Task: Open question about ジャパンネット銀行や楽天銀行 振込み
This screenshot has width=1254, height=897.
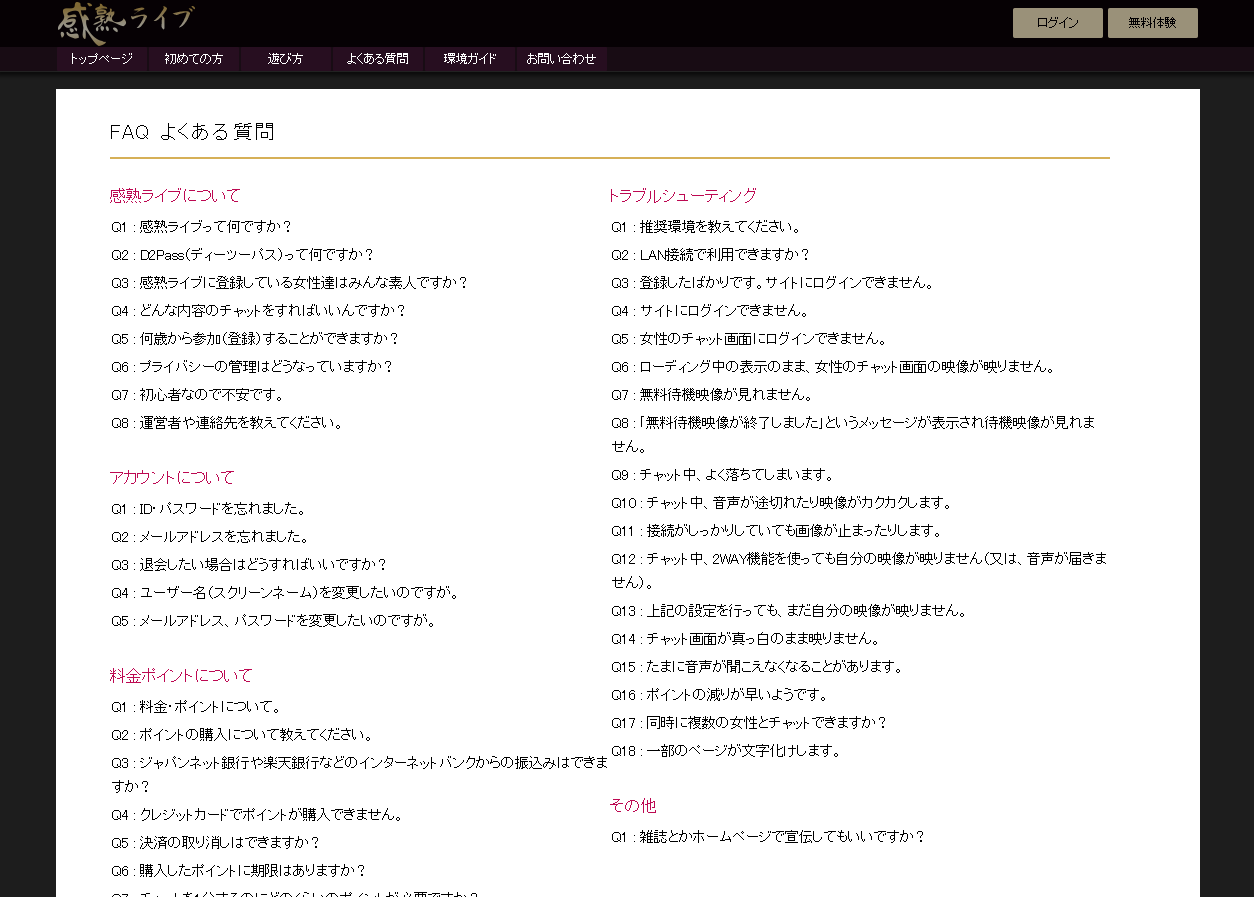Action: pyautogui.click(x=359, y=774)
